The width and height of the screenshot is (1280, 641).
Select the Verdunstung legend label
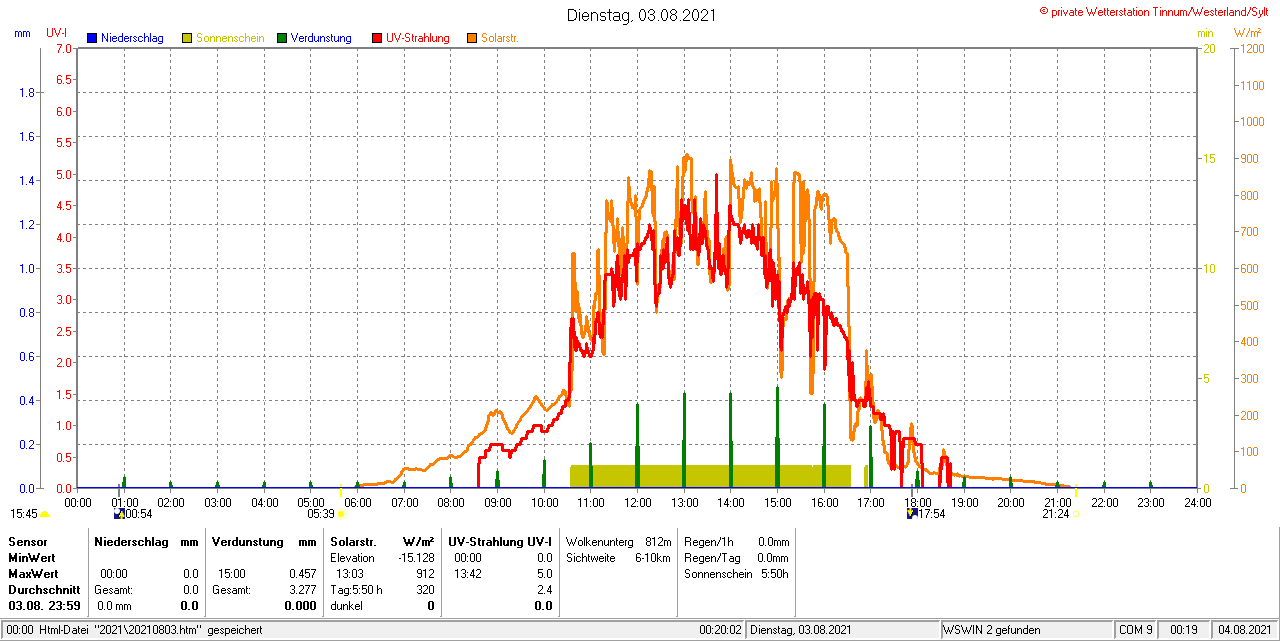(x=321, y=38)
